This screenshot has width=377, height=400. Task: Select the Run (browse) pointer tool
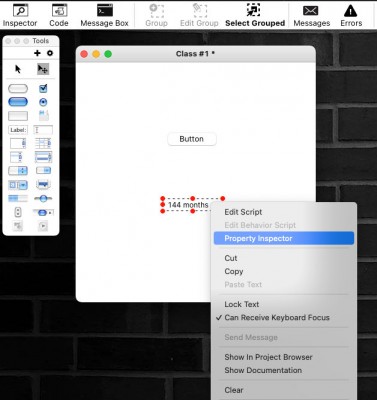pyautogui.click(x=18, y=69)
